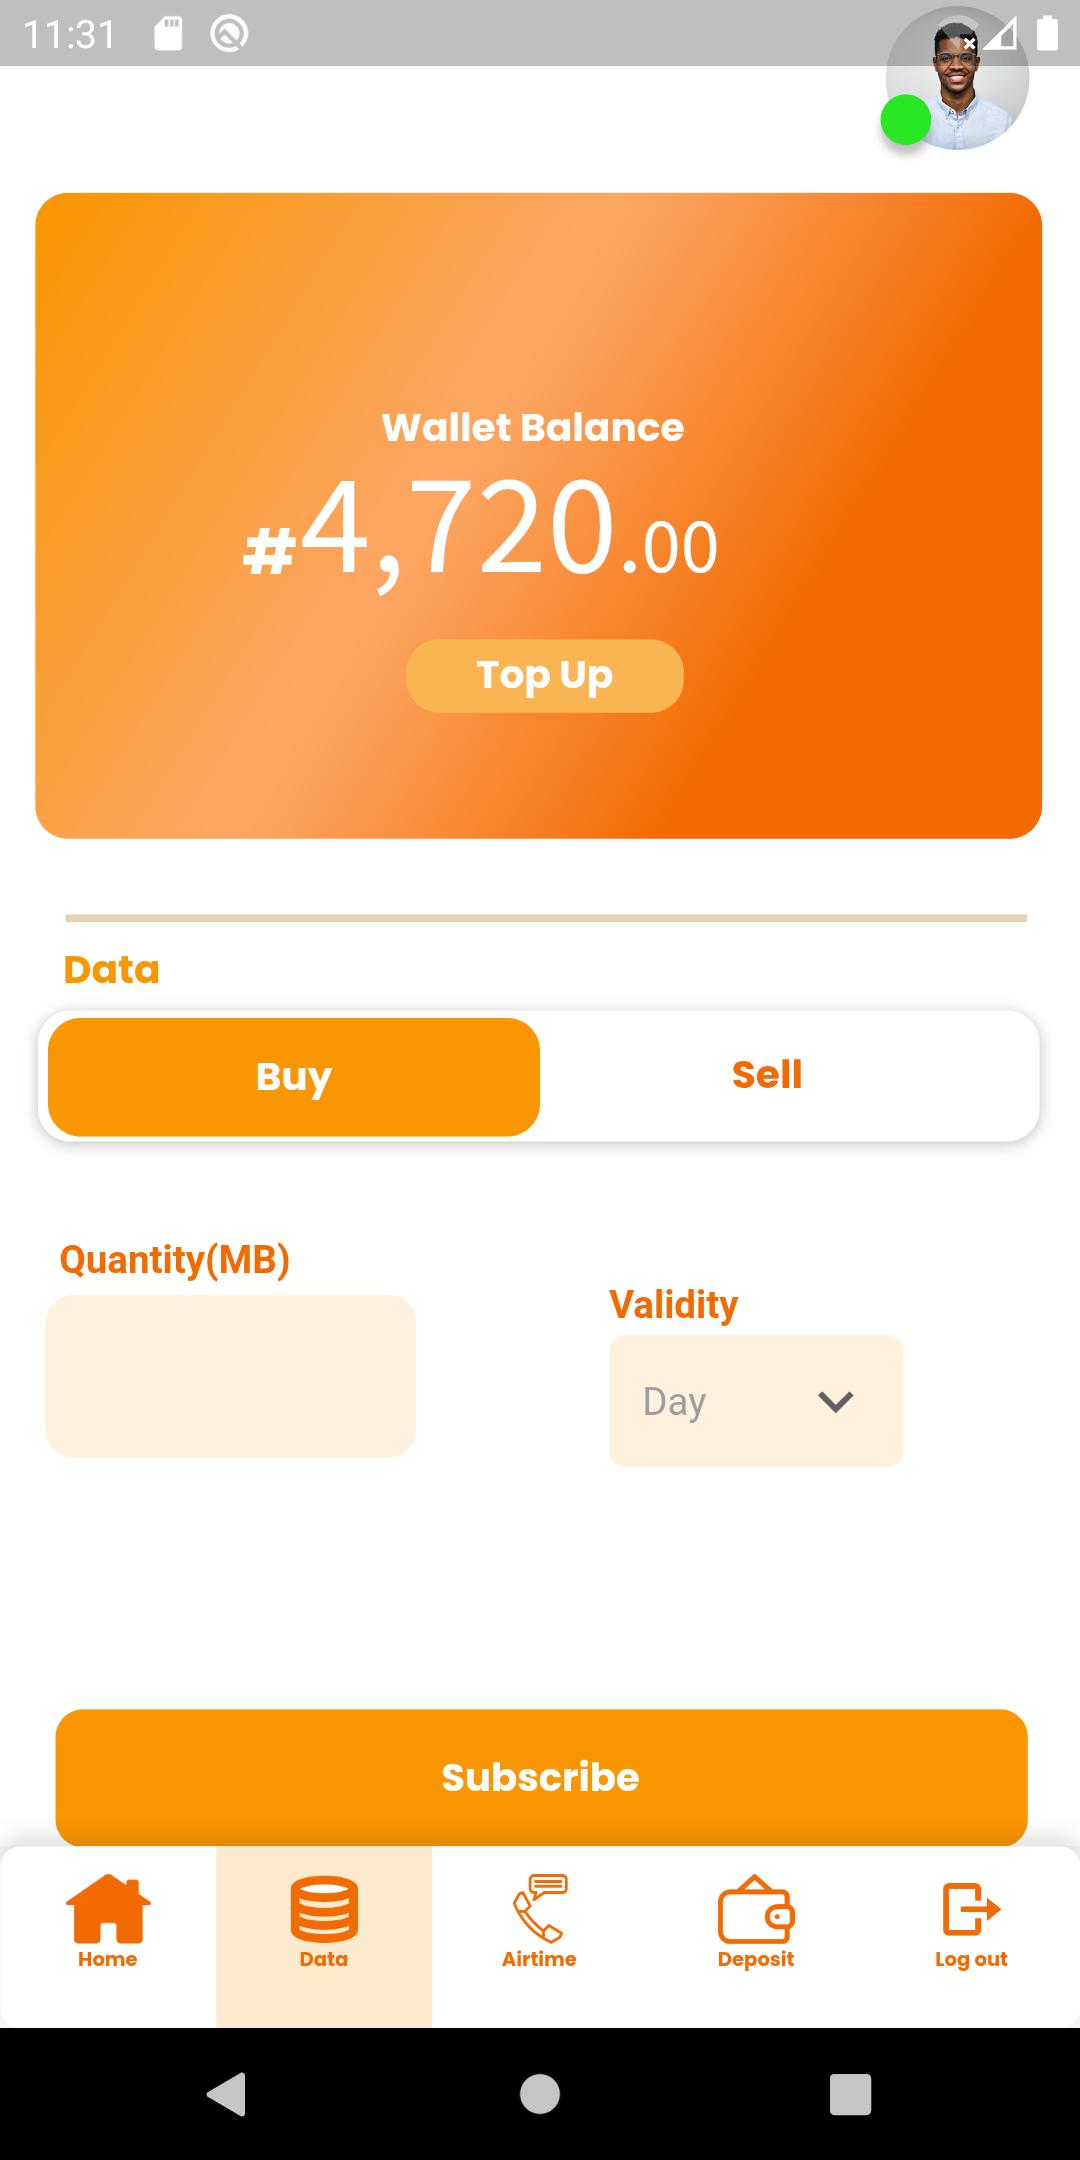The height and width of the screenshot is (2160, 1080).
Task: Open the profile avatar picture
Action: point(957,78)
